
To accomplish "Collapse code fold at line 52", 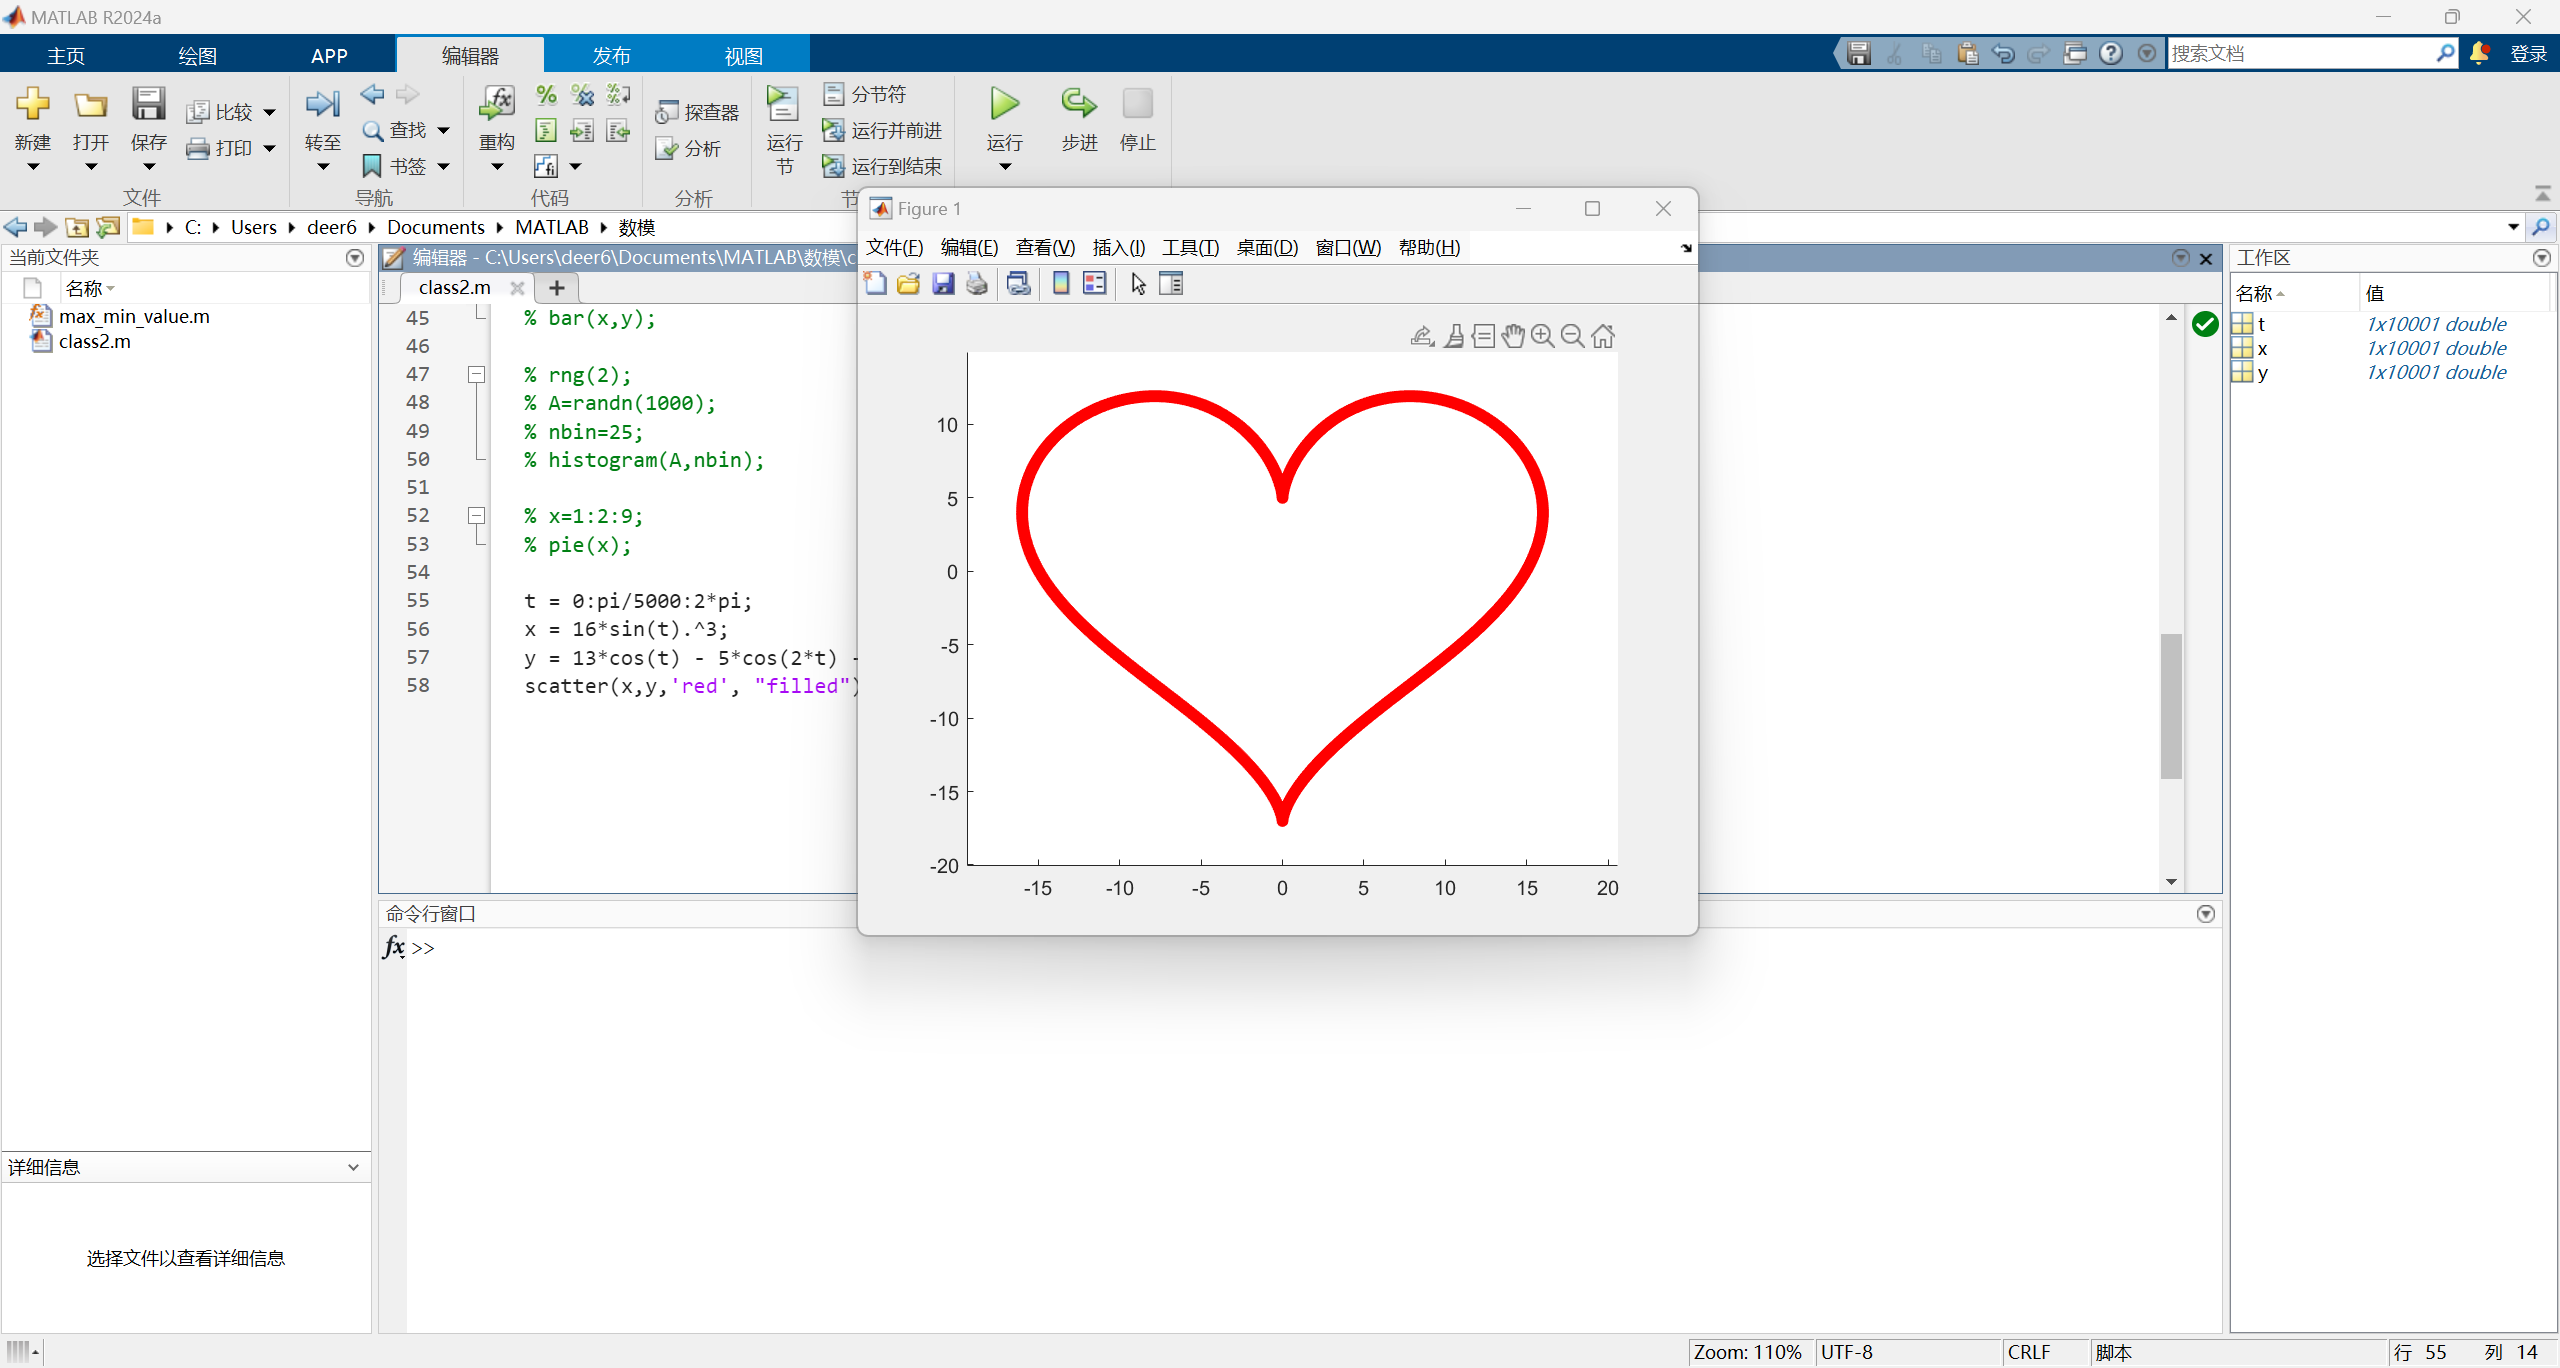I will point(477,516).
